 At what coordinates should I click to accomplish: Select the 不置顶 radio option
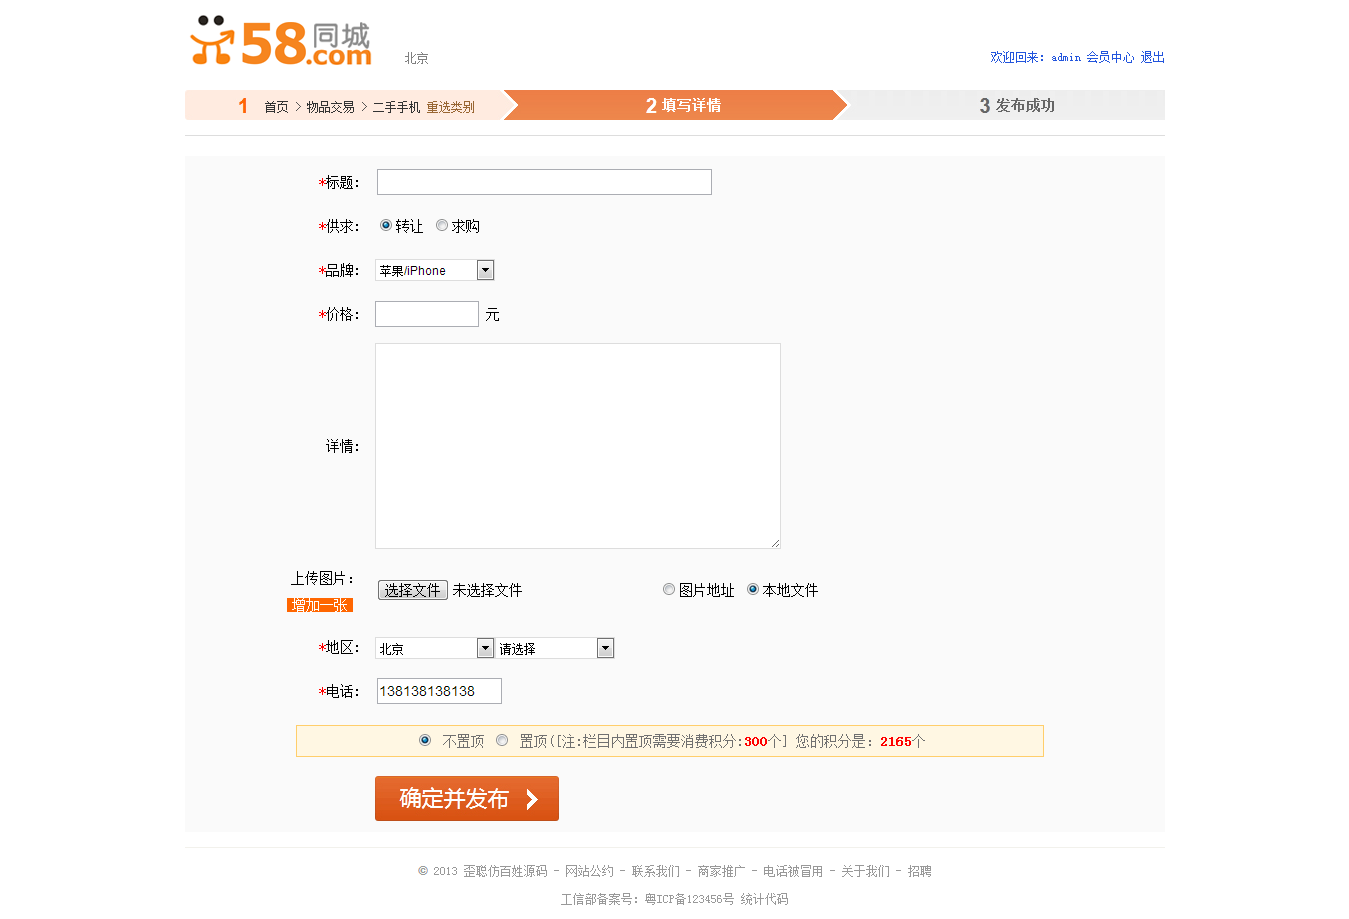coord(425,741)
